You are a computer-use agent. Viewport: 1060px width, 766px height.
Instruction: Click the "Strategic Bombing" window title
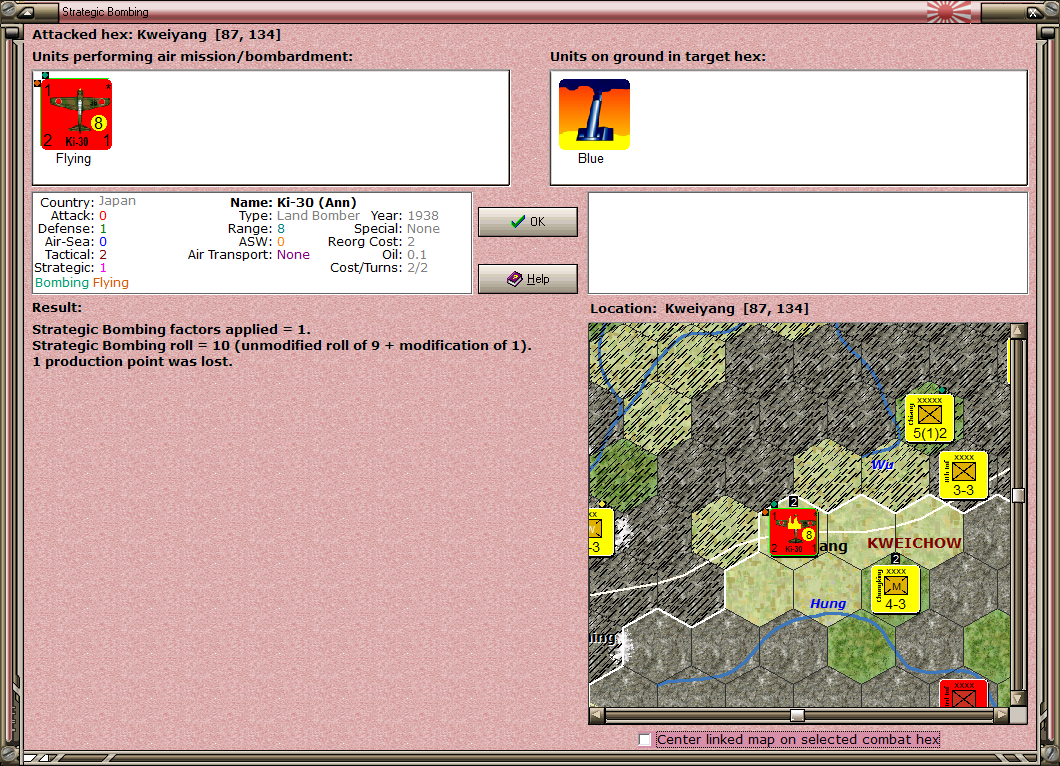click(x=105, y=11)
